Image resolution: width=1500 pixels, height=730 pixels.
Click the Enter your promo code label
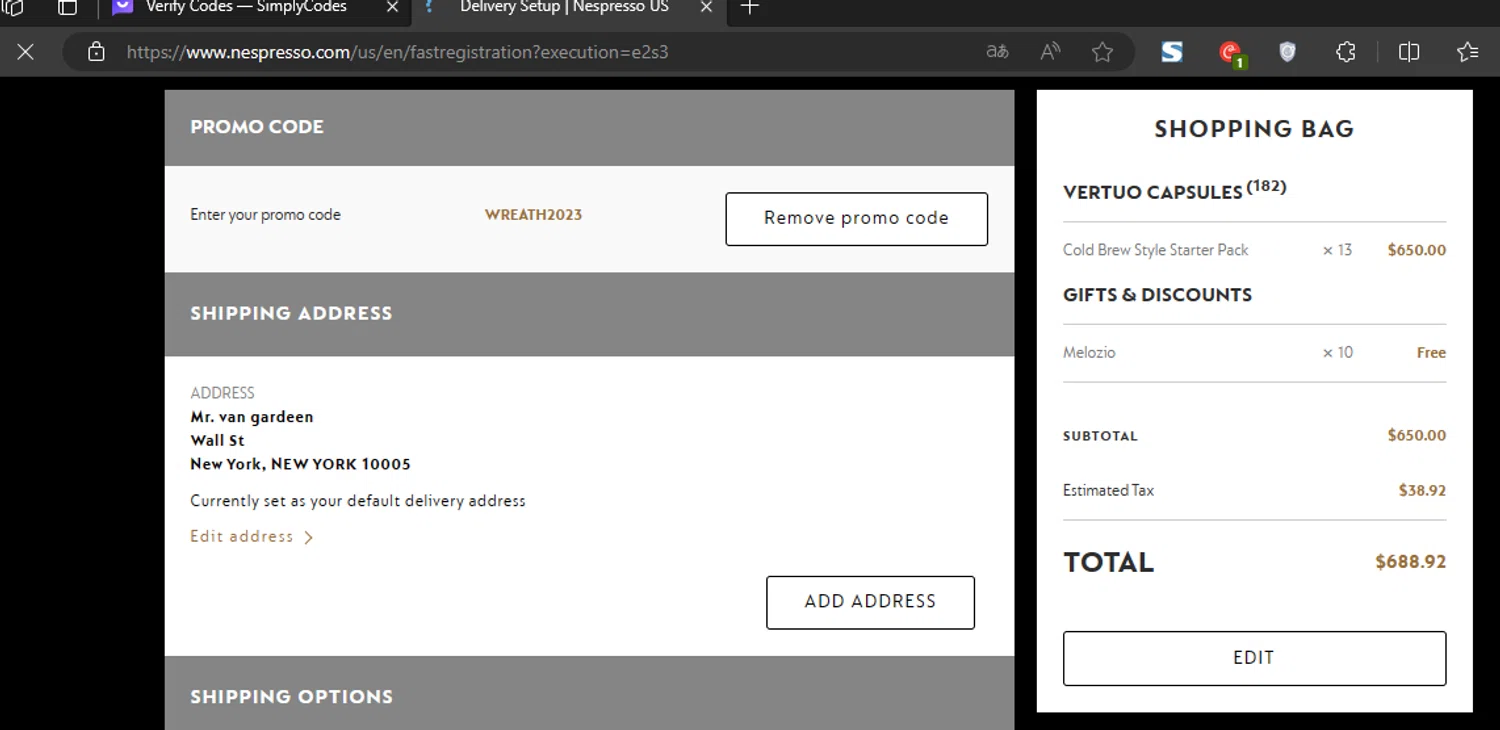(x=265, y=215)
